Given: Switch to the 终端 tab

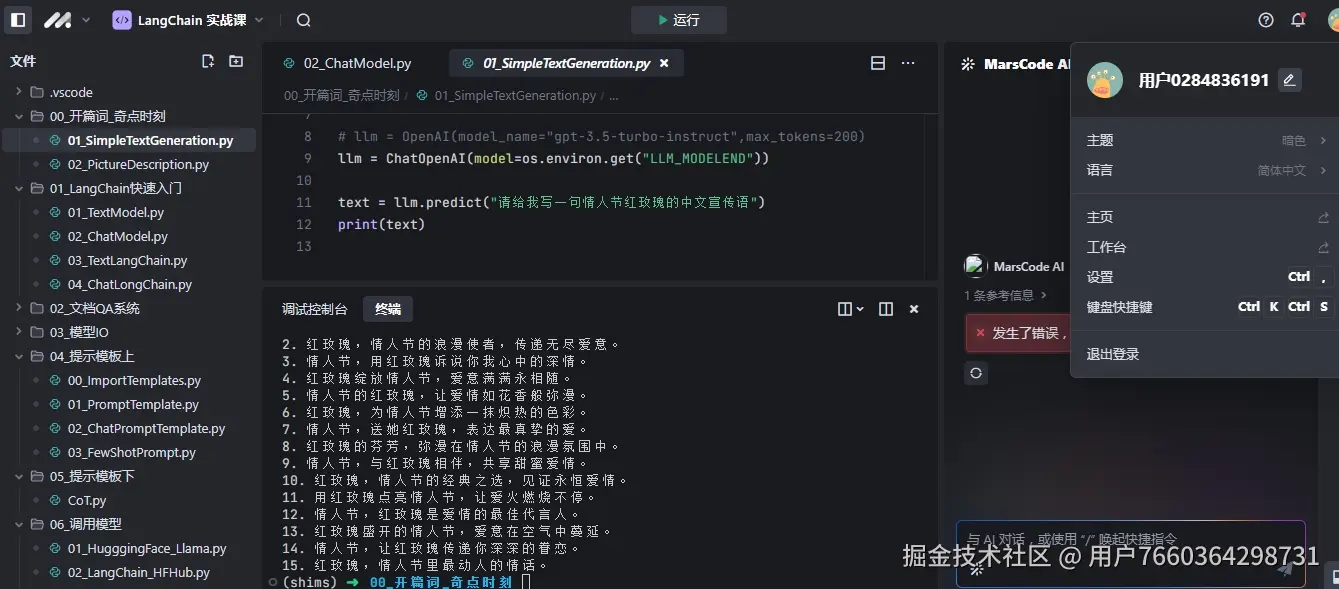Looking at the screenshot, I should click(x=388, y=309).
